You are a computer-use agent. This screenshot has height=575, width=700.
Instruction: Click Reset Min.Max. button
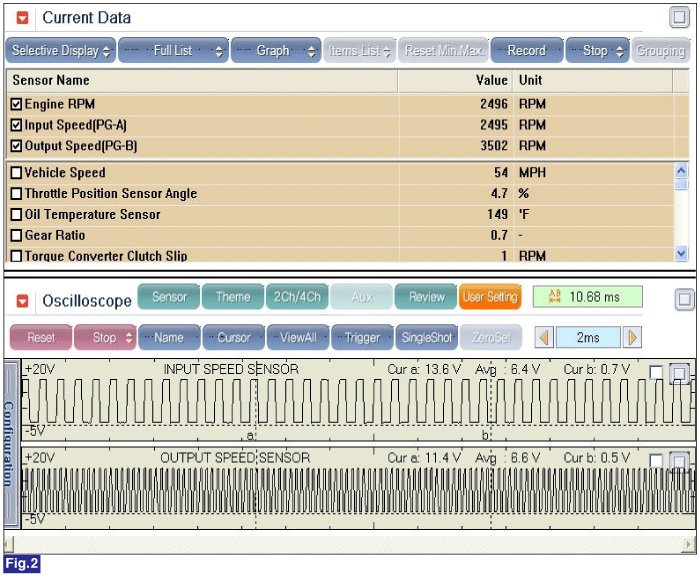(x=443, y=50)
